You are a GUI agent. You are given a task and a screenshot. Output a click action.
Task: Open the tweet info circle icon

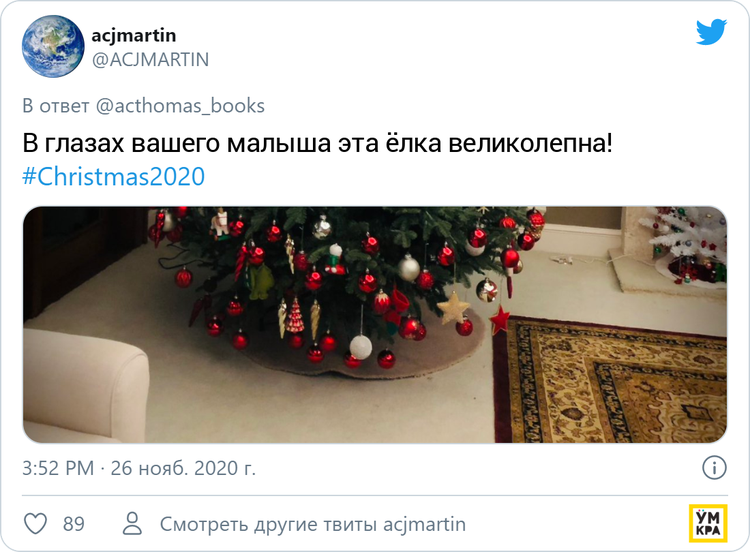pyautogui.click(x=714, y=467)
